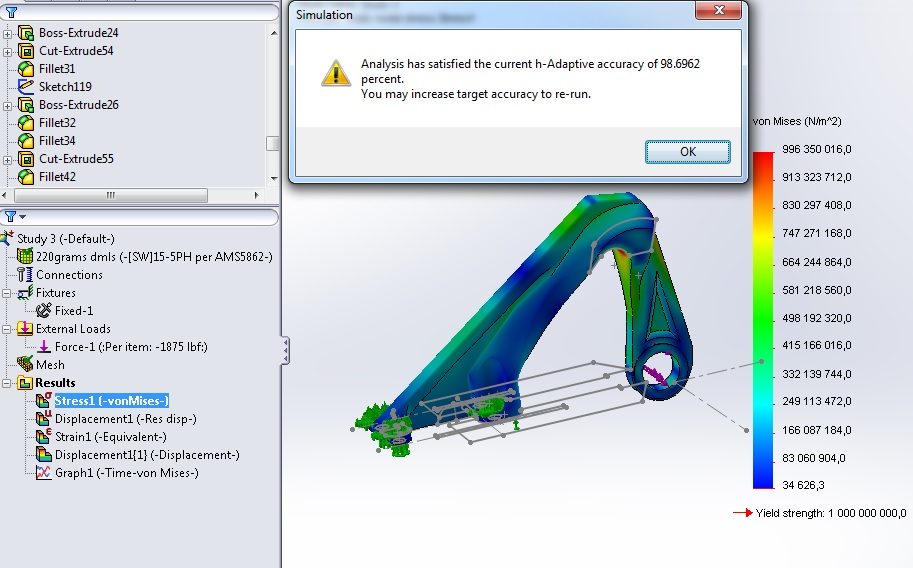This screenshot has height=568, width=913.
Task: Click the Mesh icon in the study tree
Action: tap(24, 365)
